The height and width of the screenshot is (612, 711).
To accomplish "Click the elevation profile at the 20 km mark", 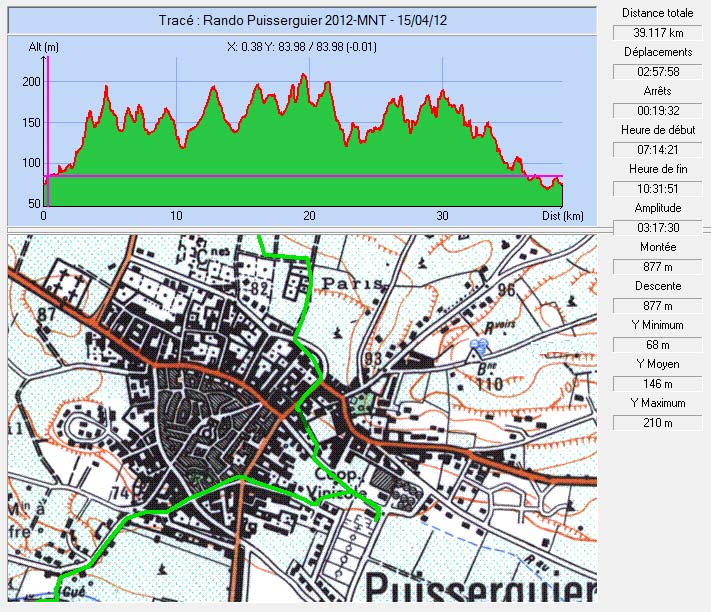I will click(x=310, y=150).
